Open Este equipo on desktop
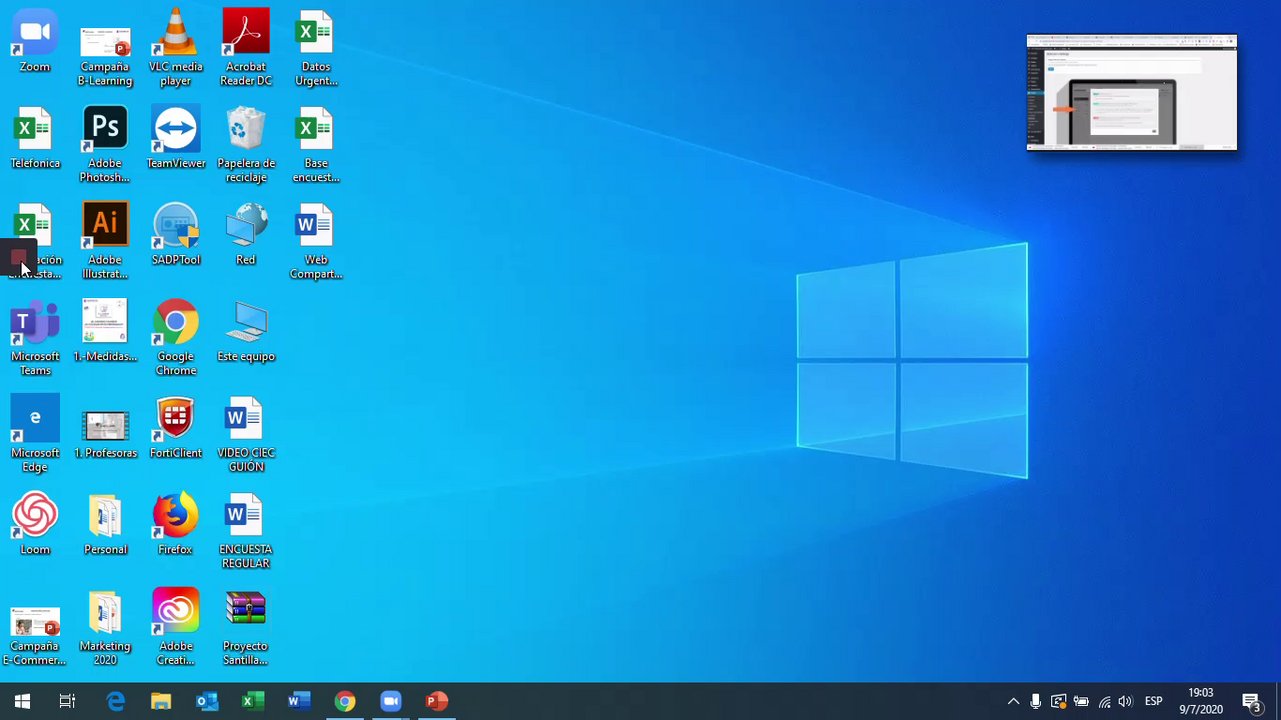This screenshot has width=1281, height=720. click(x=246, y=331)
